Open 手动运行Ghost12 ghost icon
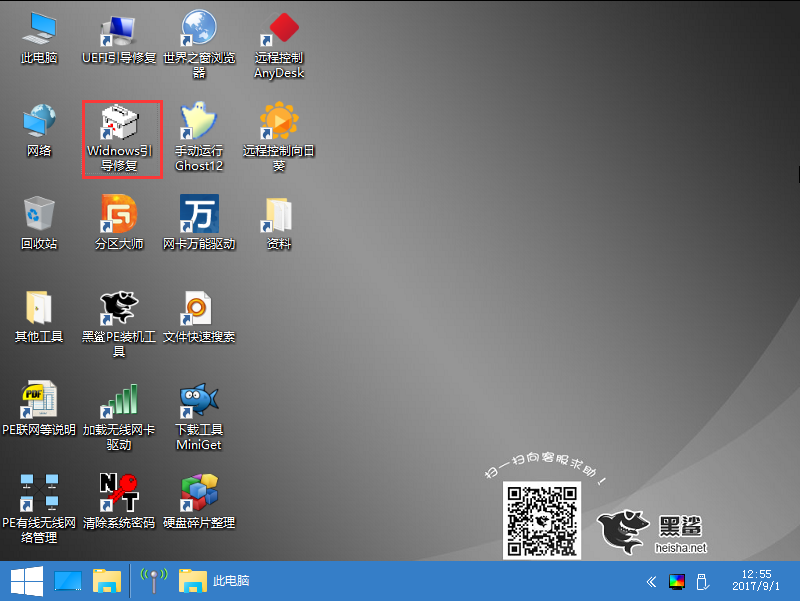The image size is (800, 601). point(199,124)
